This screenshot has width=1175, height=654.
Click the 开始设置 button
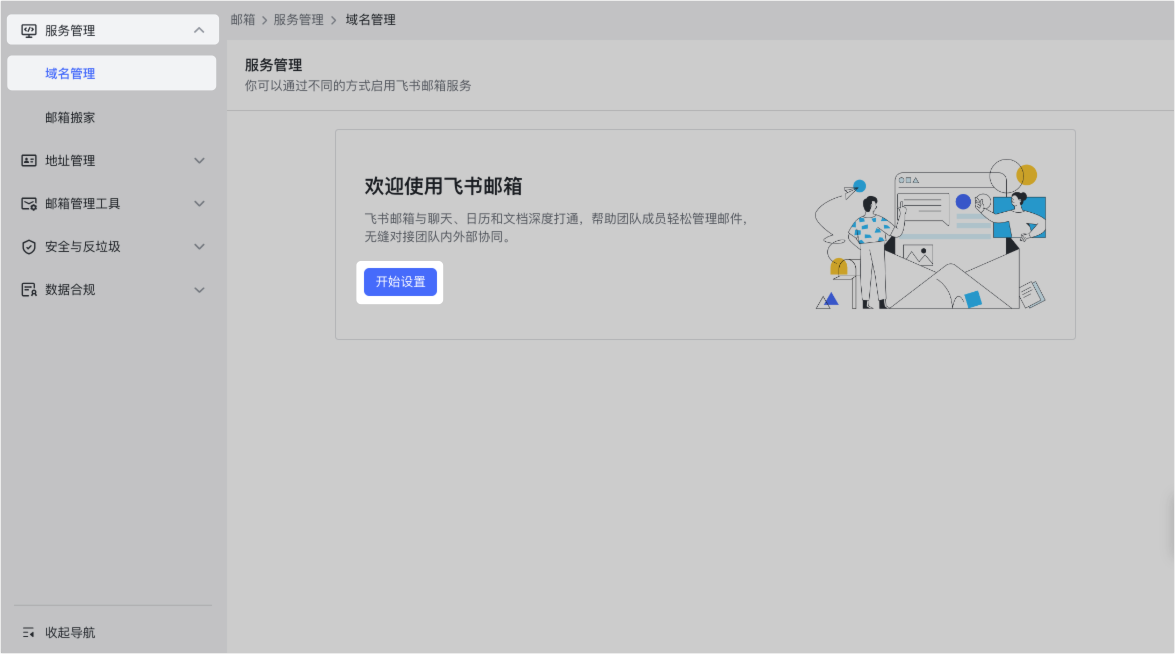pyautogui.click(x=400, y=282)
